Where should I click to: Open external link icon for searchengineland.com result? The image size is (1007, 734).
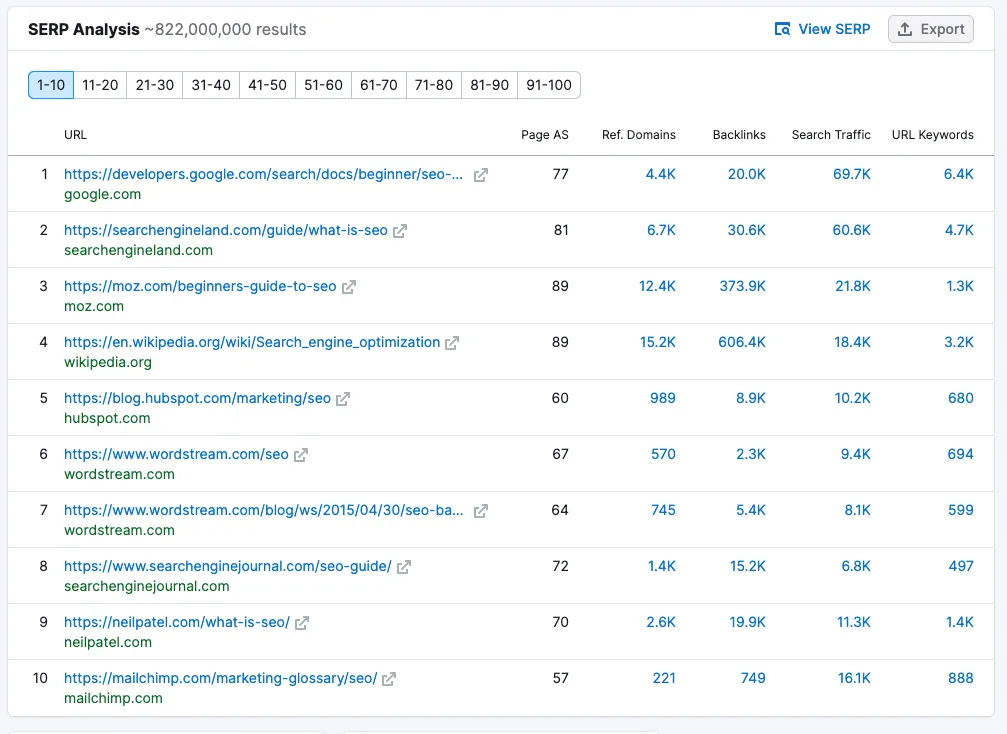click(400, 231)
